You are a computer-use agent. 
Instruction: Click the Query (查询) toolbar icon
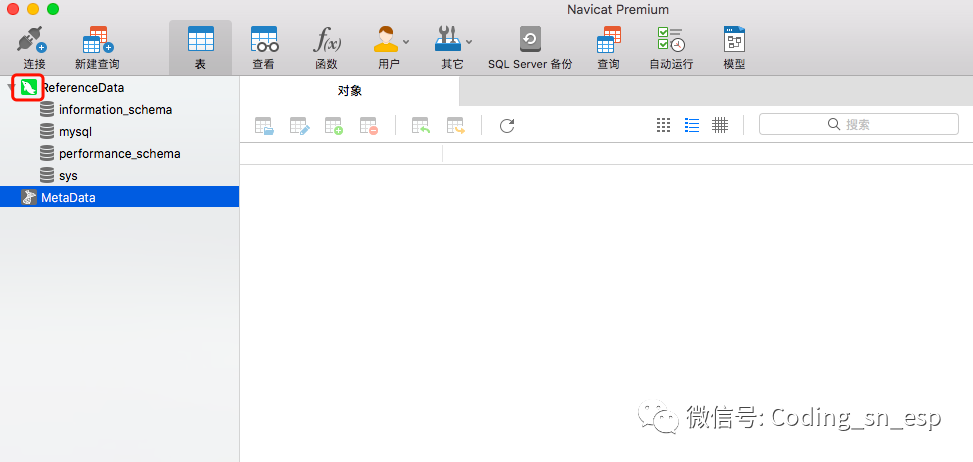[x=608, y=40]
